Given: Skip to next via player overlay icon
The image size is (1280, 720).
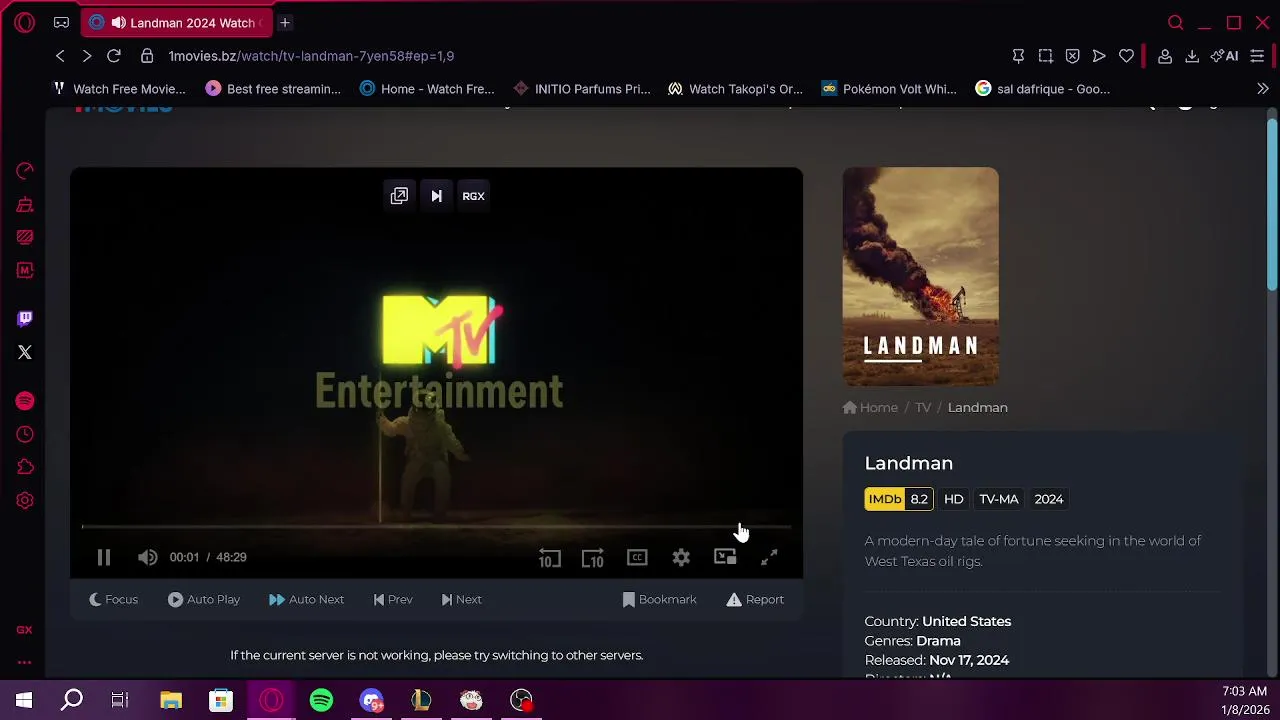Looking at the screenshot, I should pos(436,196).
